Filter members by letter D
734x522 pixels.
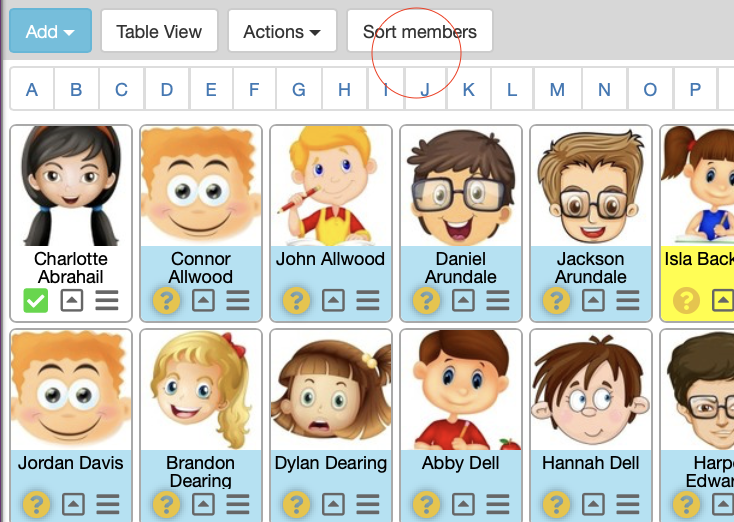(166, 90)
